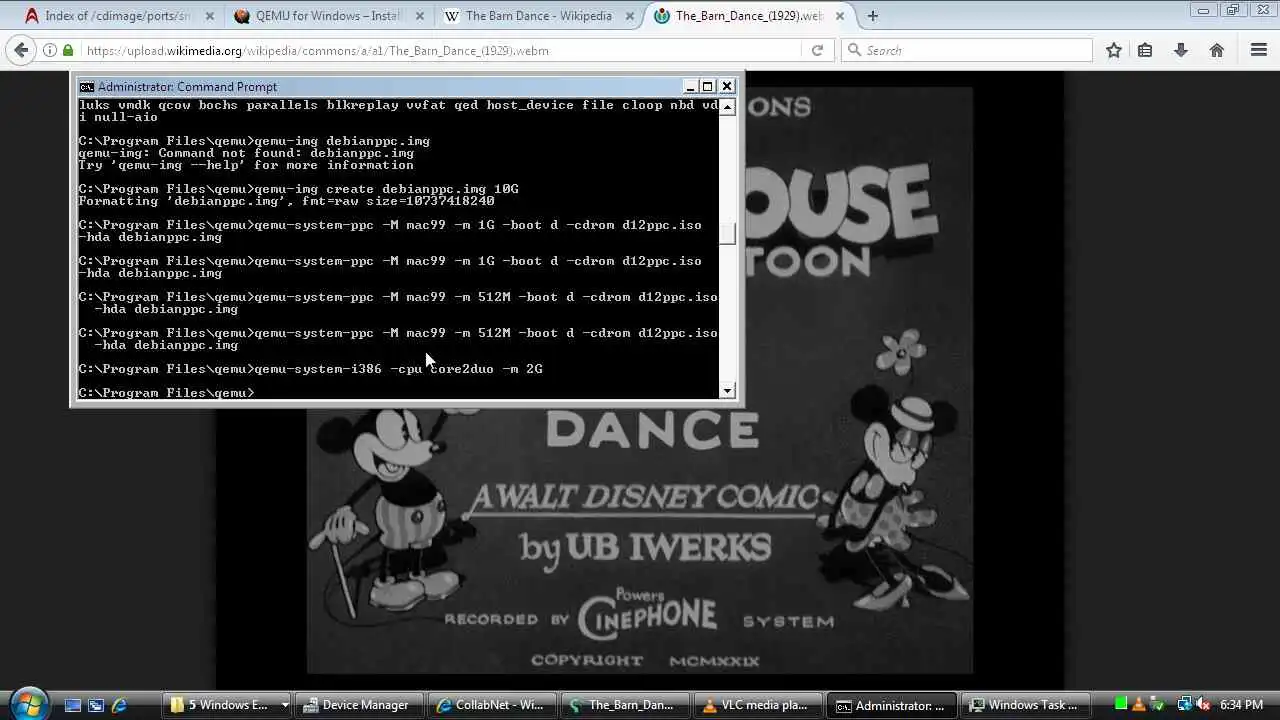Click Show Desktop quick launch icon
The height and width of the screenshot is (720, 1280).
(73, 705)
